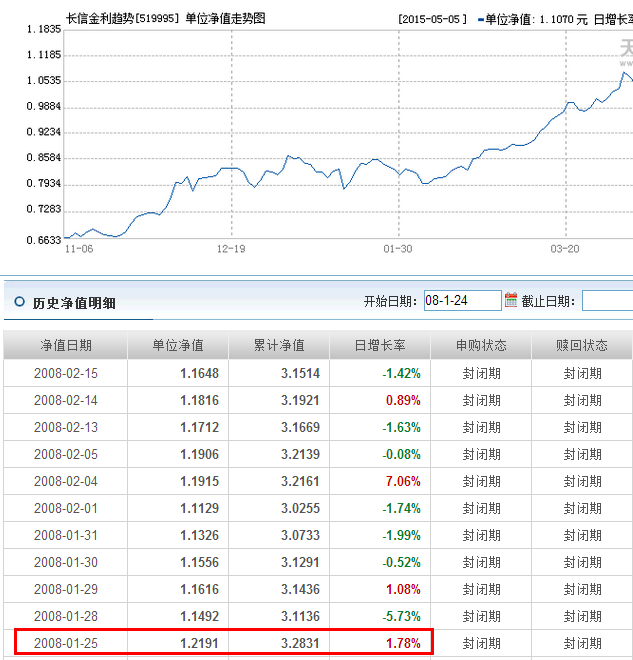Click the 累计净值 column header
The height and width of the screenshot is (660, 633).
279,345
